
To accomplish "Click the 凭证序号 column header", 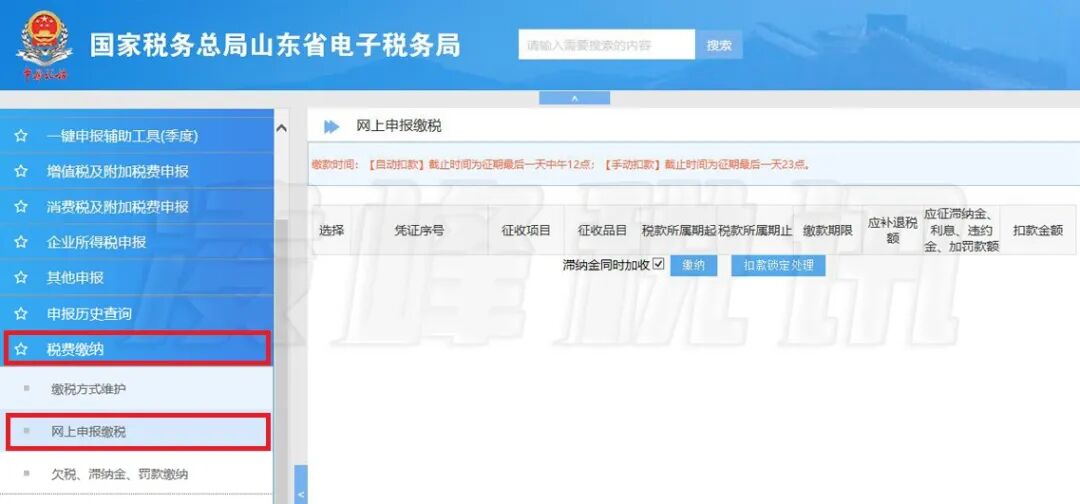I will click(x=419, y=231).
